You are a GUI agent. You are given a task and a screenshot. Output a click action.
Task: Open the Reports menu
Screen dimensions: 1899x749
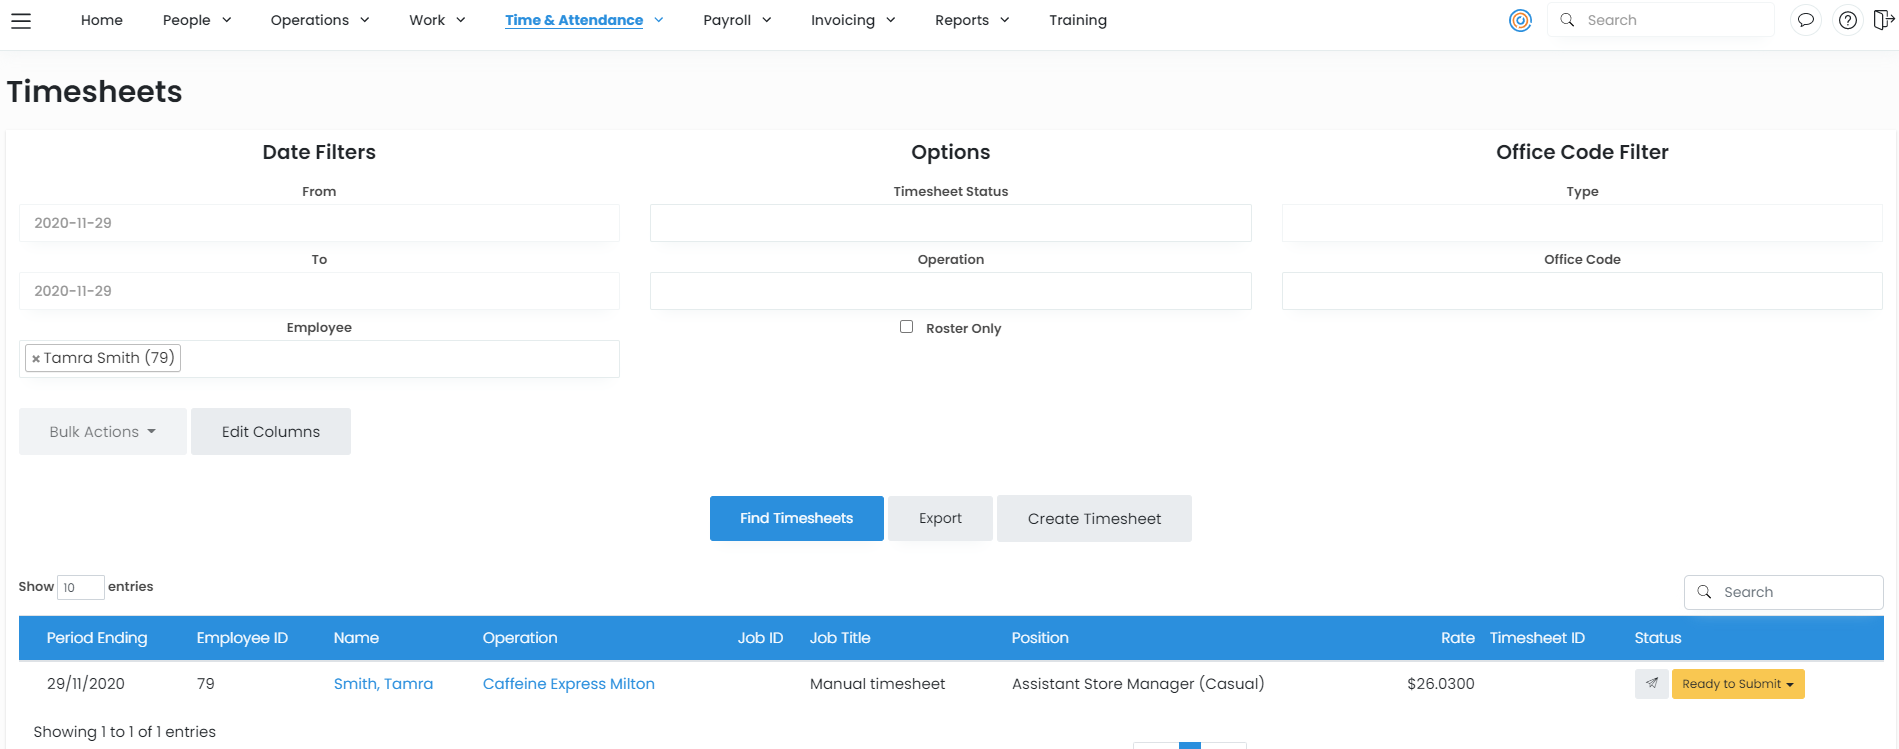[971, 20]
